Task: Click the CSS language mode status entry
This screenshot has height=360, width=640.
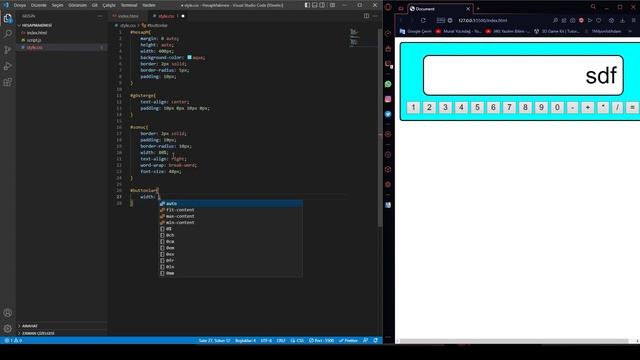Action: pyautogui.click(x=297, y=340)
